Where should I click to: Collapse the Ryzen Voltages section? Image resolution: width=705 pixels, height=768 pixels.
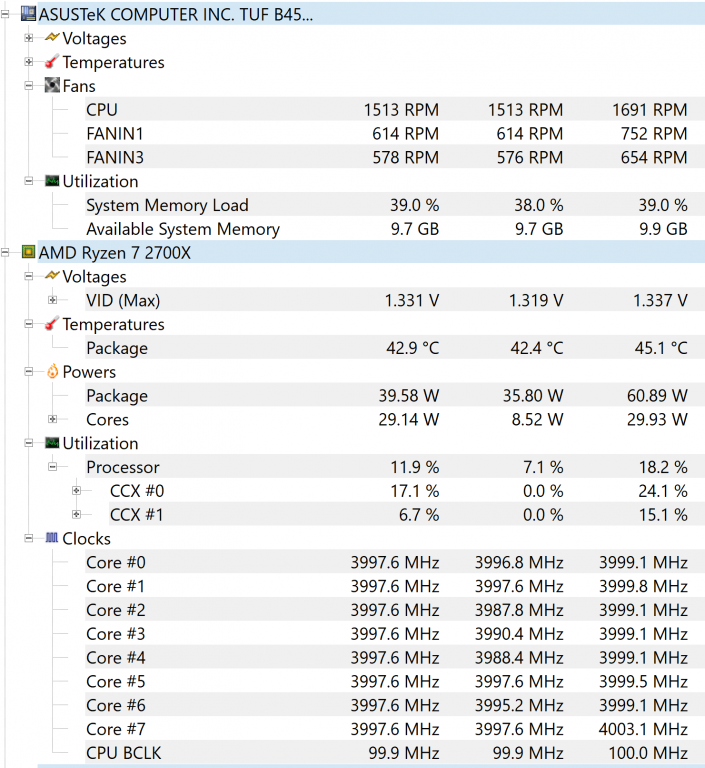(x=29, y=276)
